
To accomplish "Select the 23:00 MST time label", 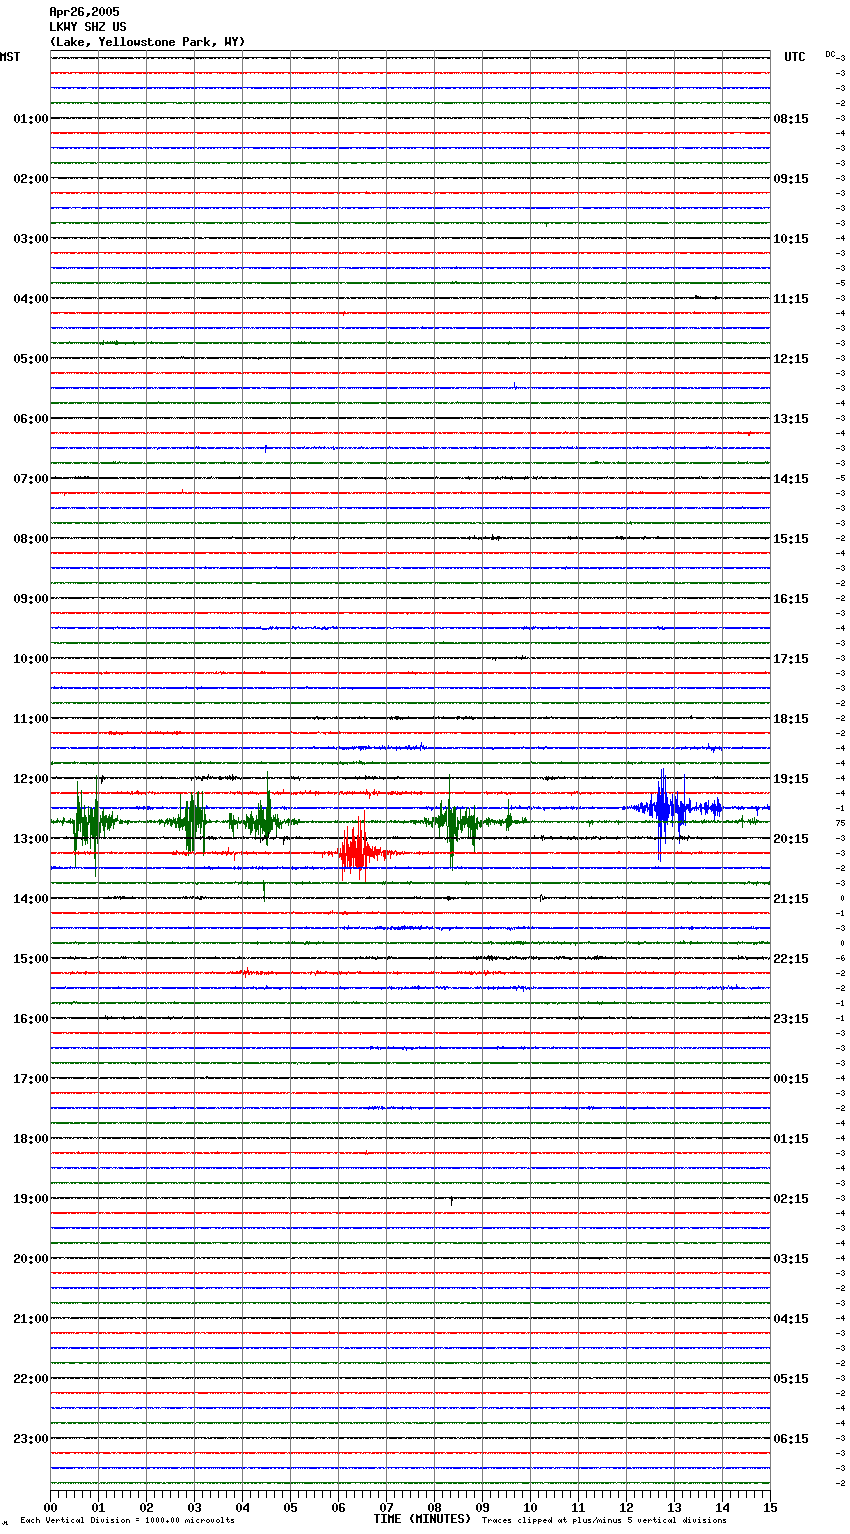I will [30, 1439].
